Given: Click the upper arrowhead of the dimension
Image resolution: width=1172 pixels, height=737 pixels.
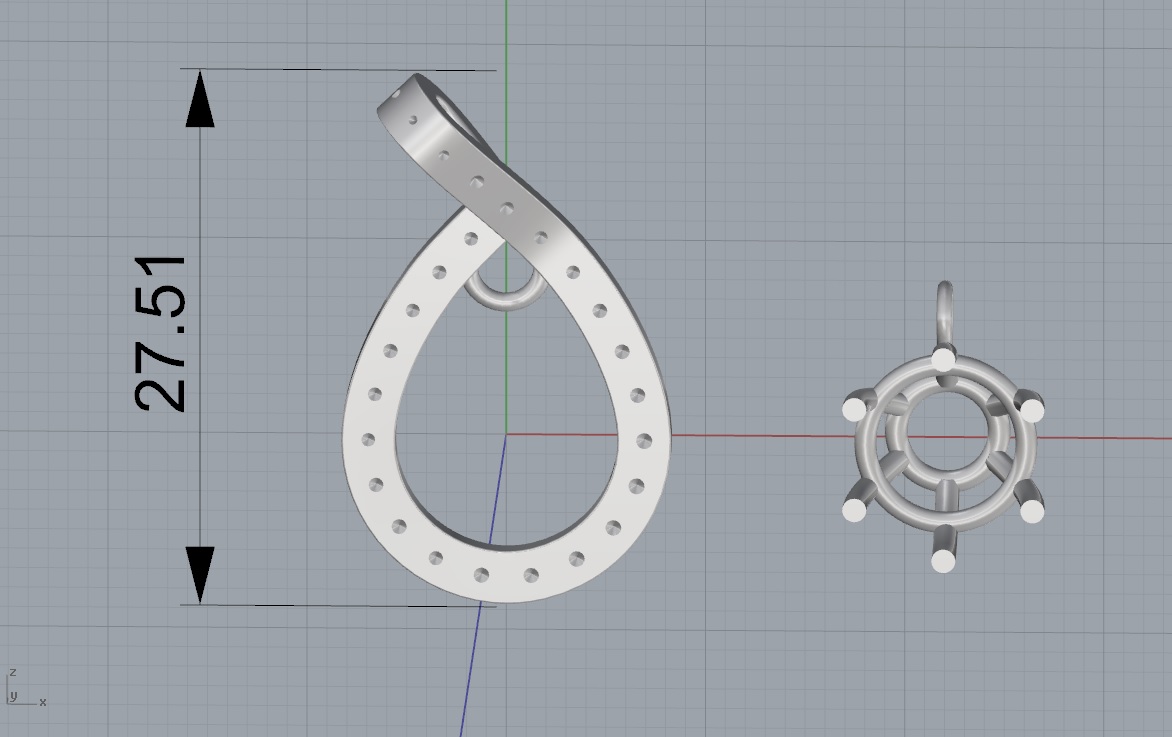Looking at the screenshot, I should (x=201, y=100).
